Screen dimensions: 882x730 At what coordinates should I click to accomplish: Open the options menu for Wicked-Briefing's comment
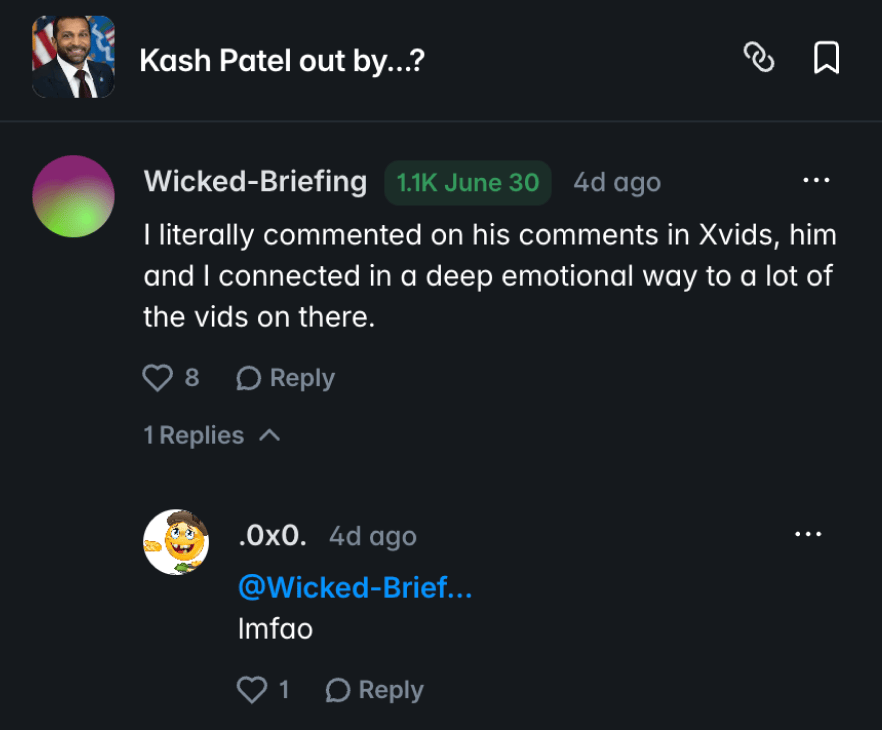(817, 180)
